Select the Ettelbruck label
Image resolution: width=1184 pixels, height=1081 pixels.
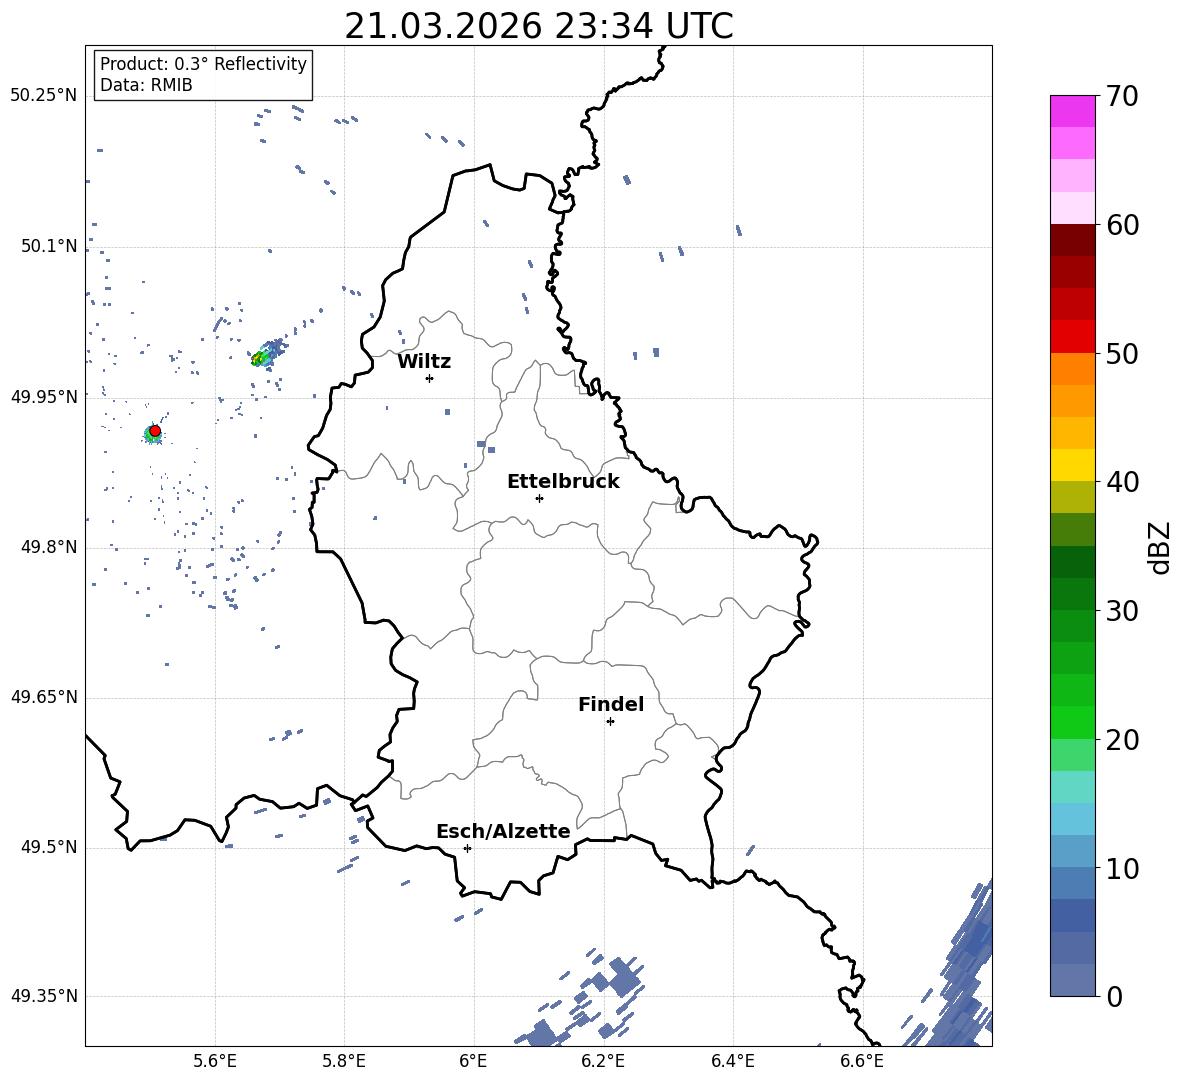point(563,482)
